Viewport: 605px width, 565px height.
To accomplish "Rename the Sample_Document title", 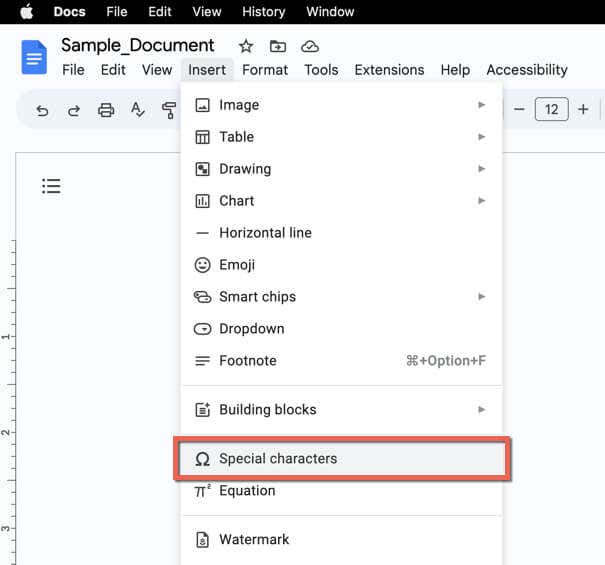I will pos(137,46).
